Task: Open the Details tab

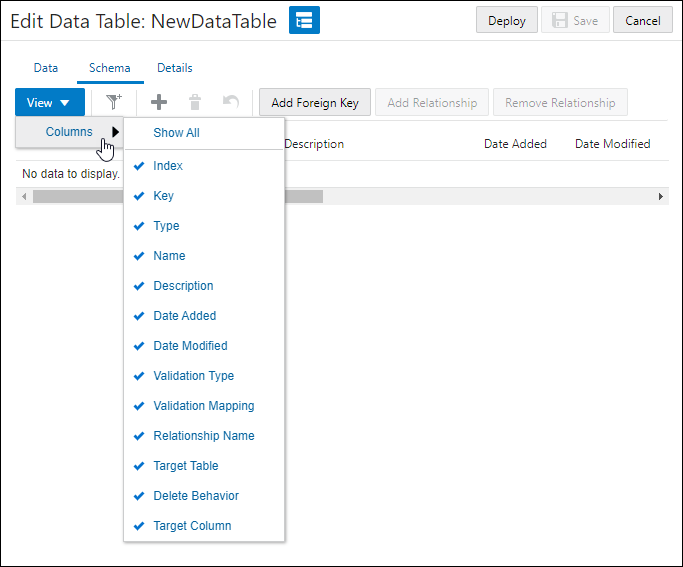Action: [175, 68]
